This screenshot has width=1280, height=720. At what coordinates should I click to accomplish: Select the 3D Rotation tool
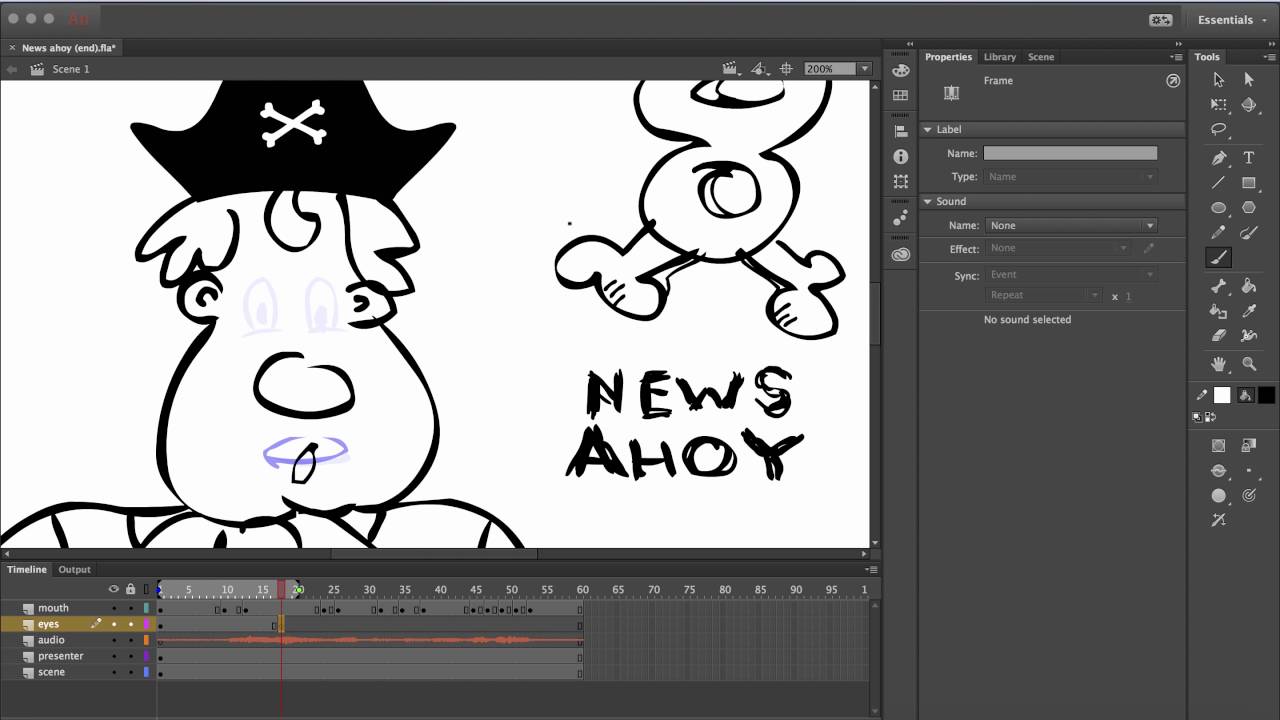(x=1249, y=105)
